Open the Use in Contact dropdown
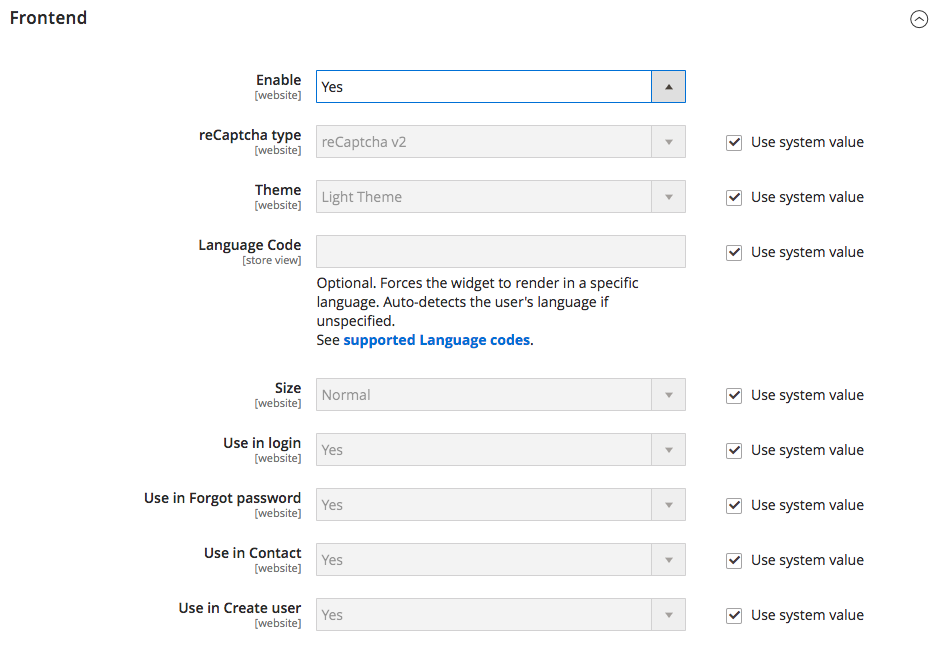 668,559
